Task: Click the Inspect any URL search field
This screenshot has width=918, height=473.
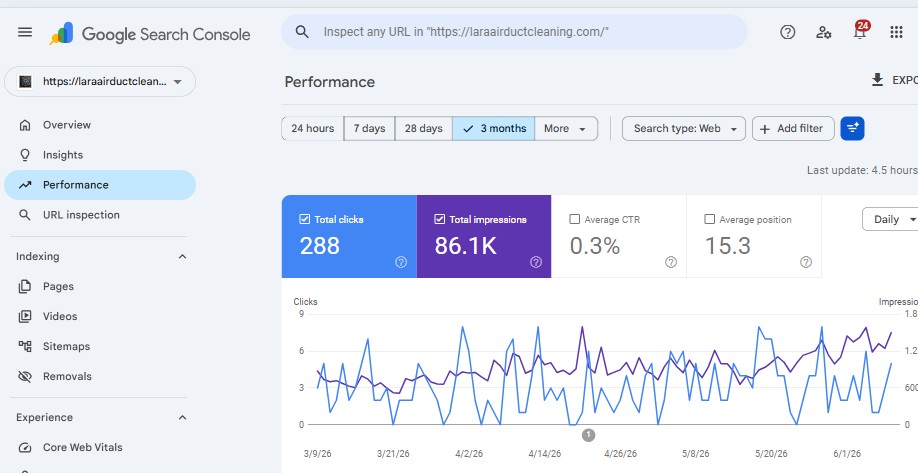Action: 514,32
